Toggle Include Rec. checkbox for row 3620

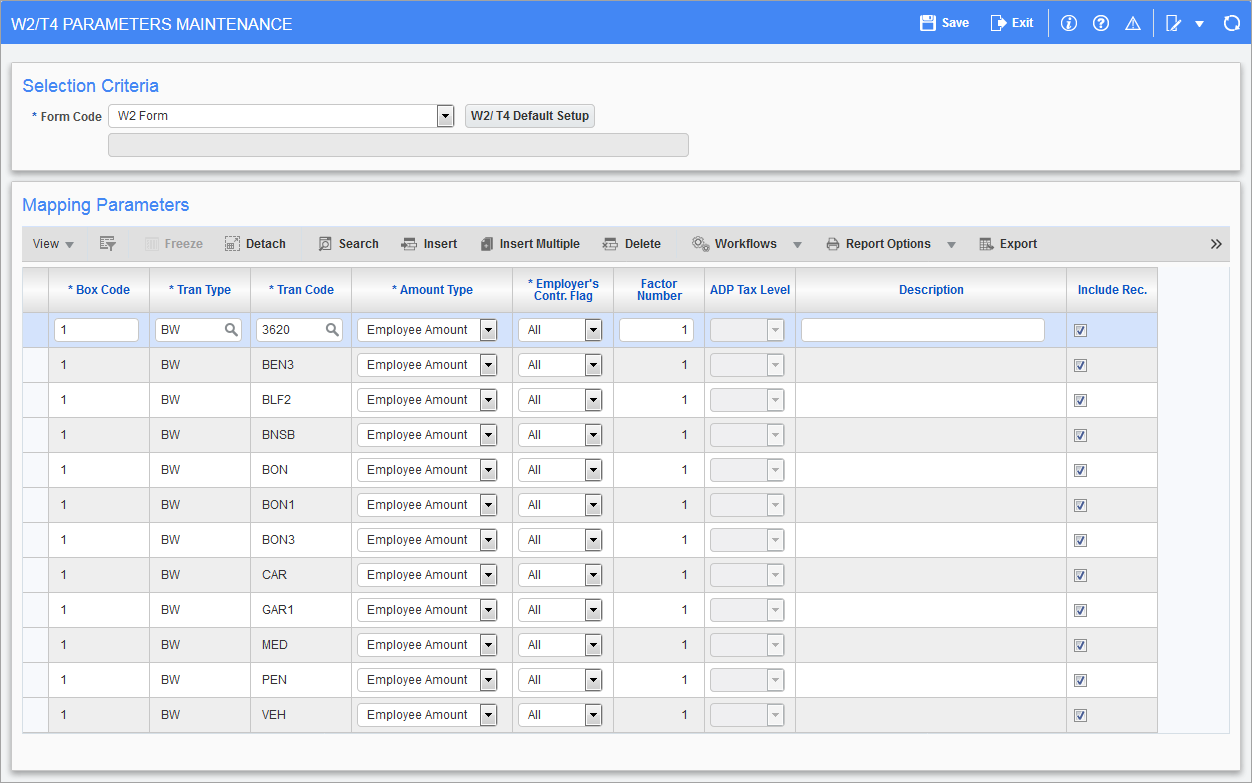point(1080,330)
